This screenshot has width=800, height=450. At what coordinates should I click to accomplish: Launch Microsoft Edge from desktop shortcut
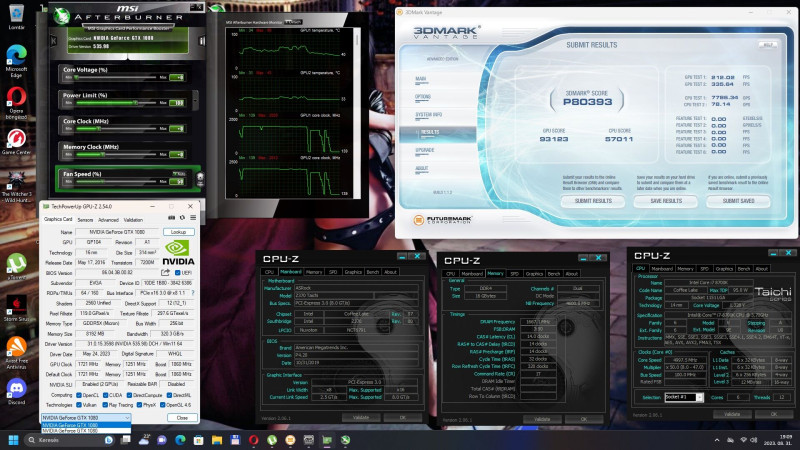tap(16, 61)
